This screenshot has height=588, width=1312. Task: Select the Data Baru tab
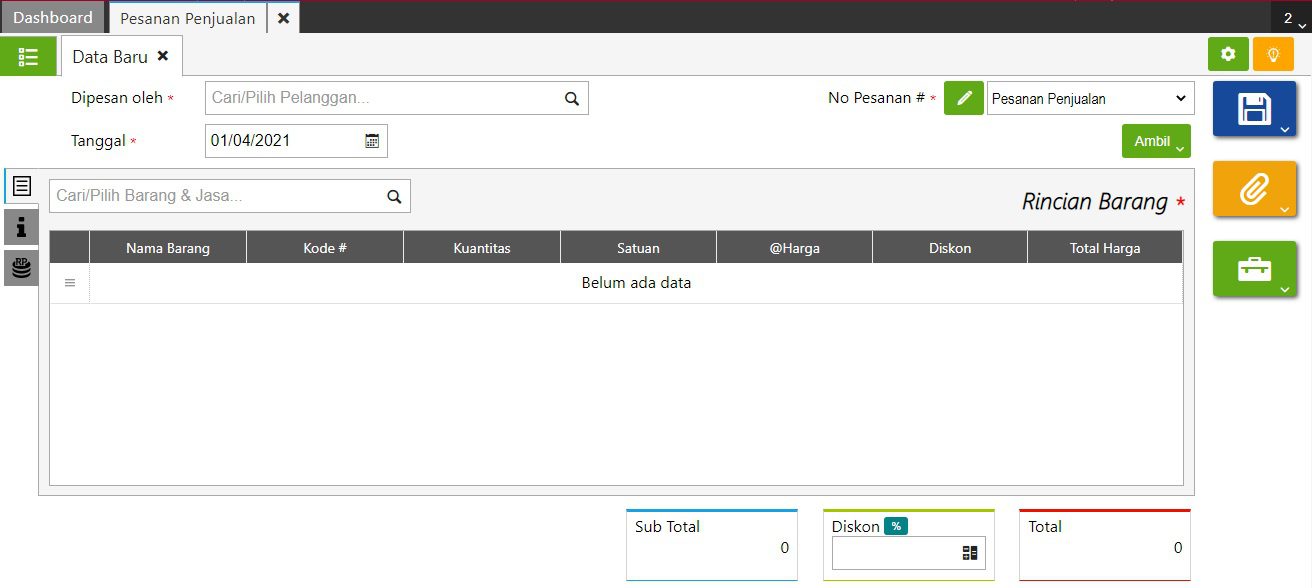(x=110, y=57)
